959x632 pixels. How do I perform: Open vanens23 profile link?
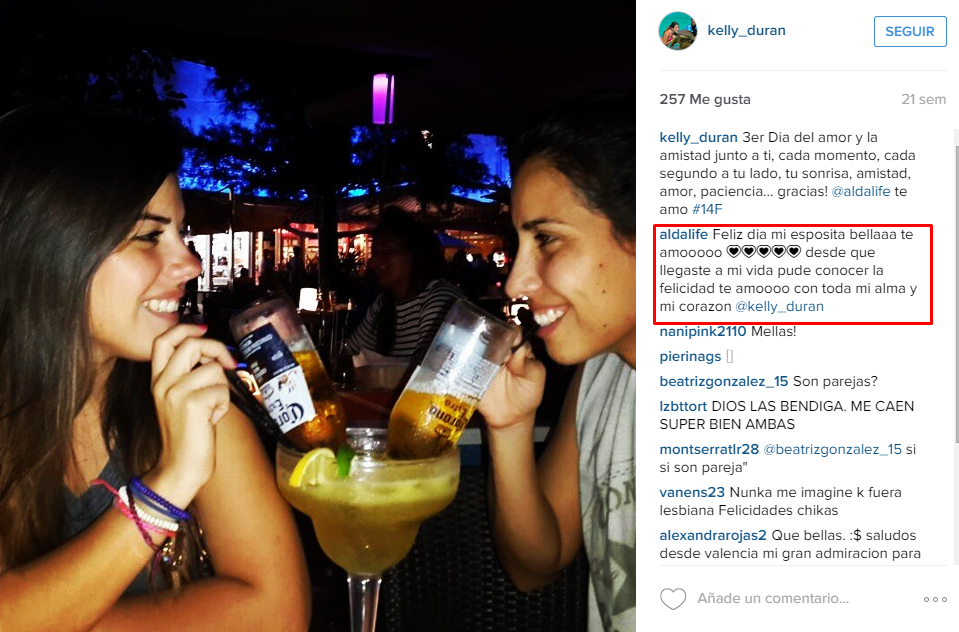[692, 492]
